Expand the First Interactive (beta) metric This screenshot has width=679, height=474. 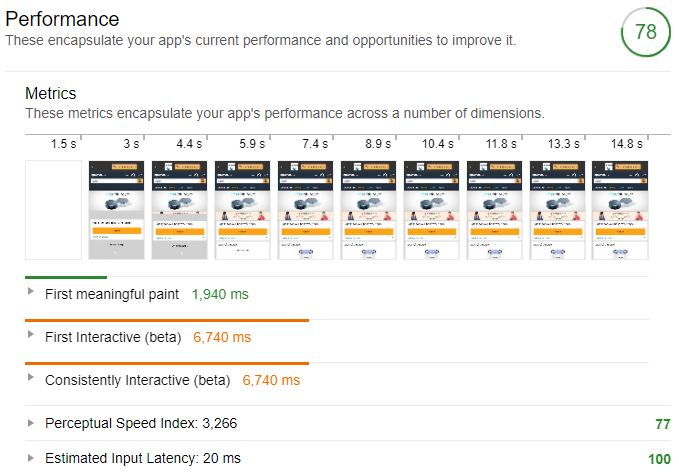pos(32,337)
